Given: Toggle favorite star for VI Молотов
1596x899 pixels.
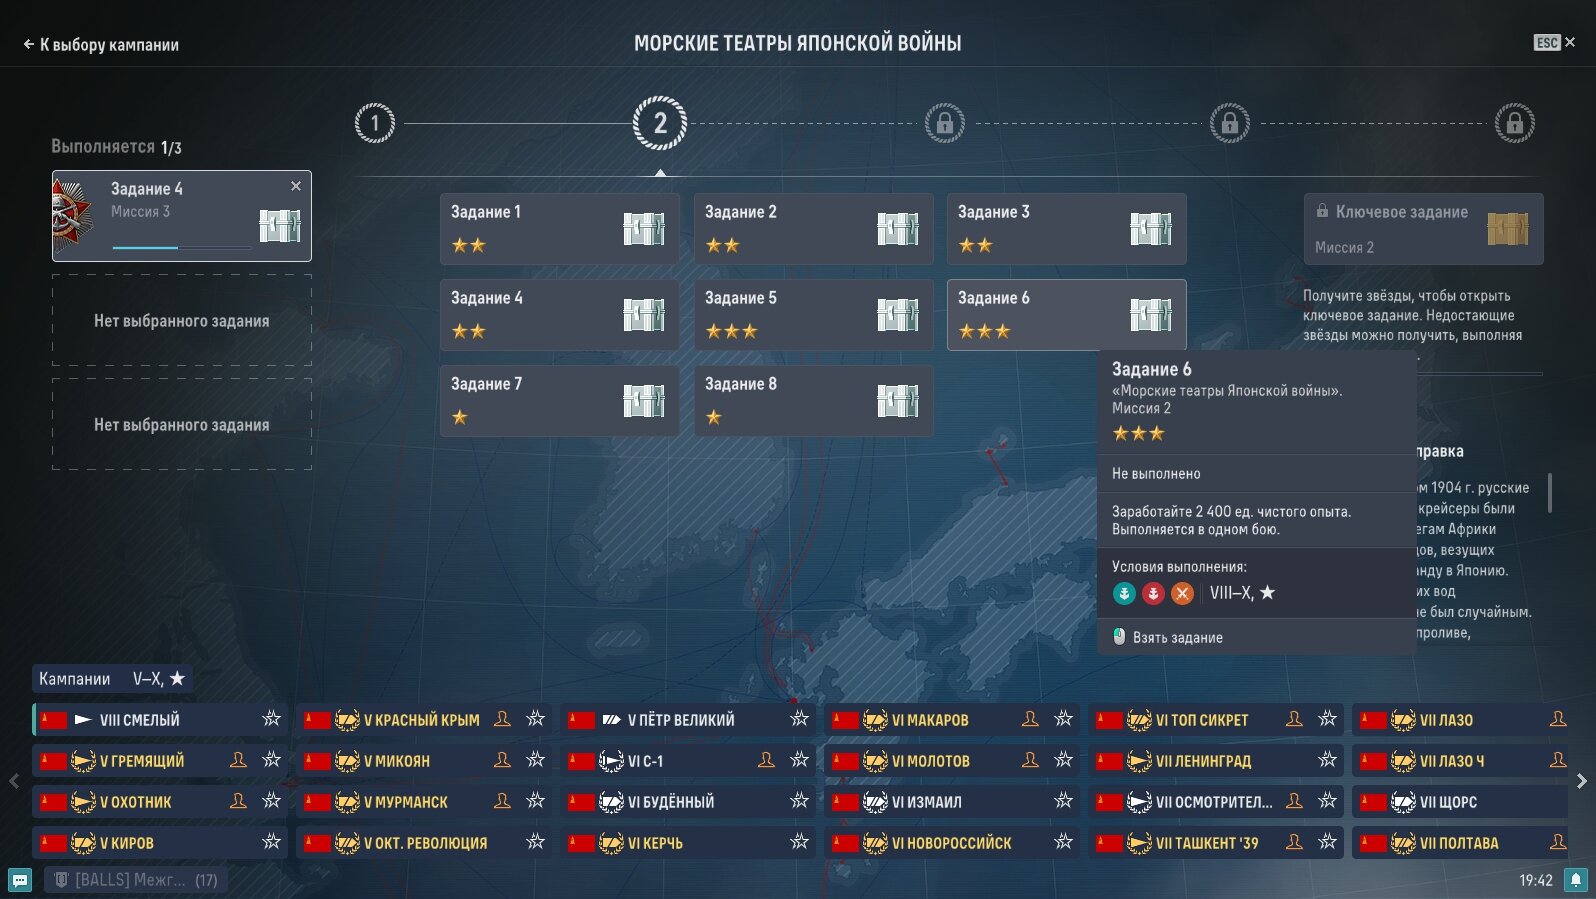Looking at the screenshot, I should click(1063, 760).
